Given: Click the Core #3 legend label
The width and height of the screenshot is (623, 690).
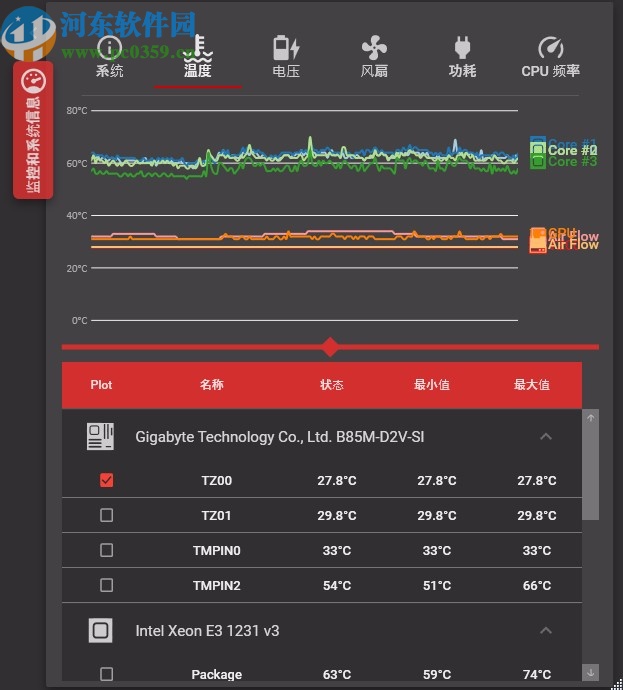Looking at the screenshot, I should click(573, 161).
